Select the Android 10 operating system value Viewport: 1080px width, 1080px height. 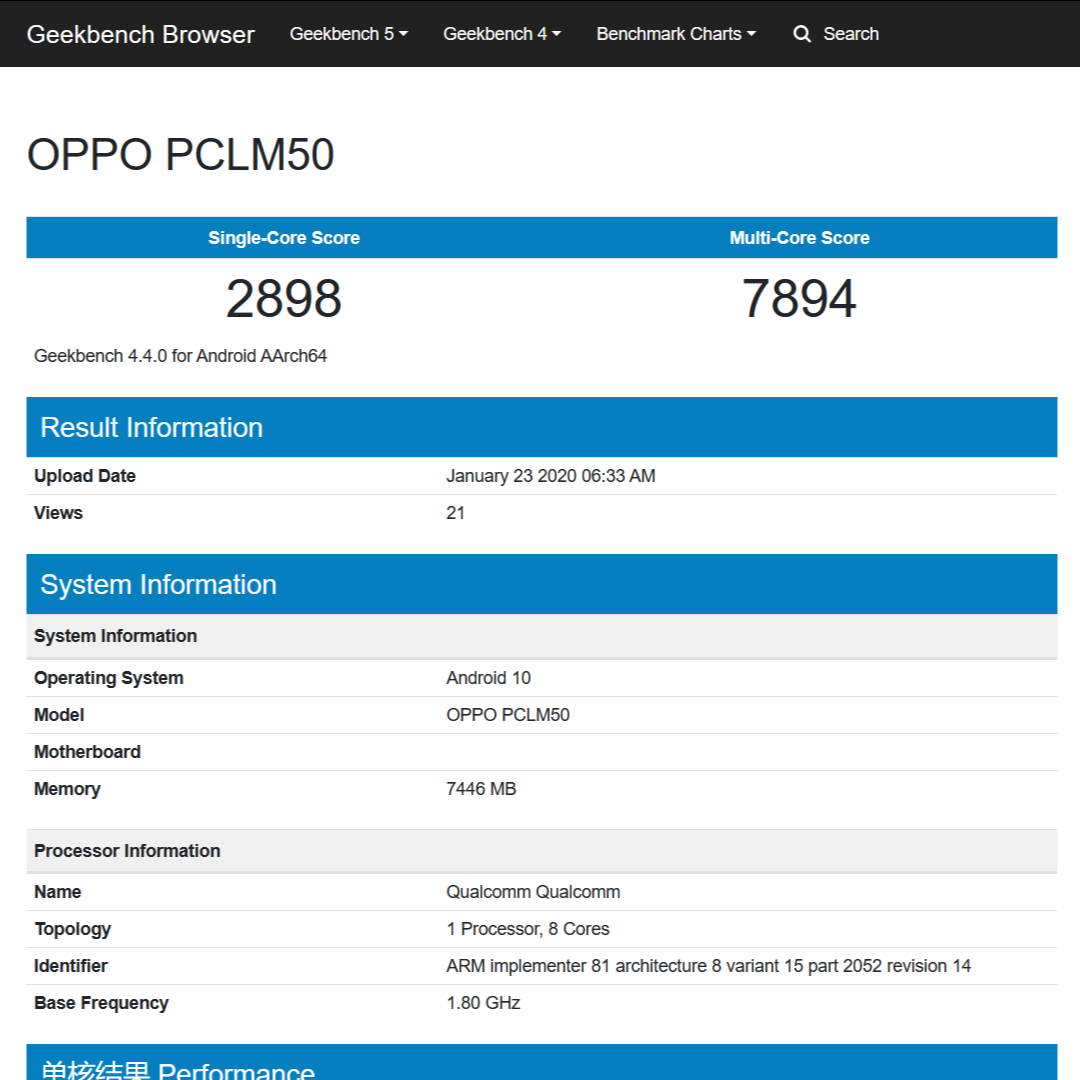[x=488, y=678]
